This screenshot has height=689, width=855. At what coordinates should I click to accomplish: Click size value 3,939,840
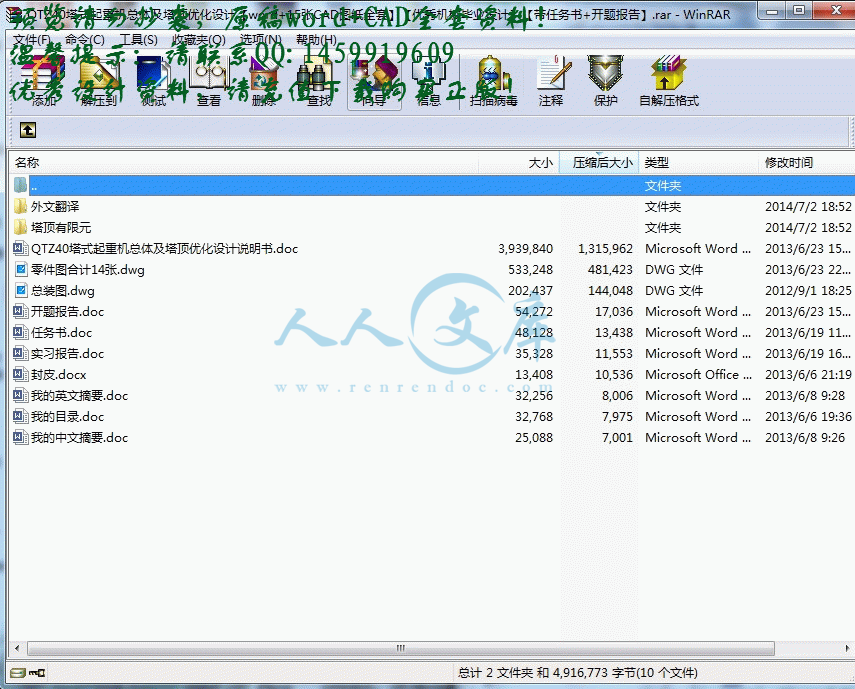[525, 249]
